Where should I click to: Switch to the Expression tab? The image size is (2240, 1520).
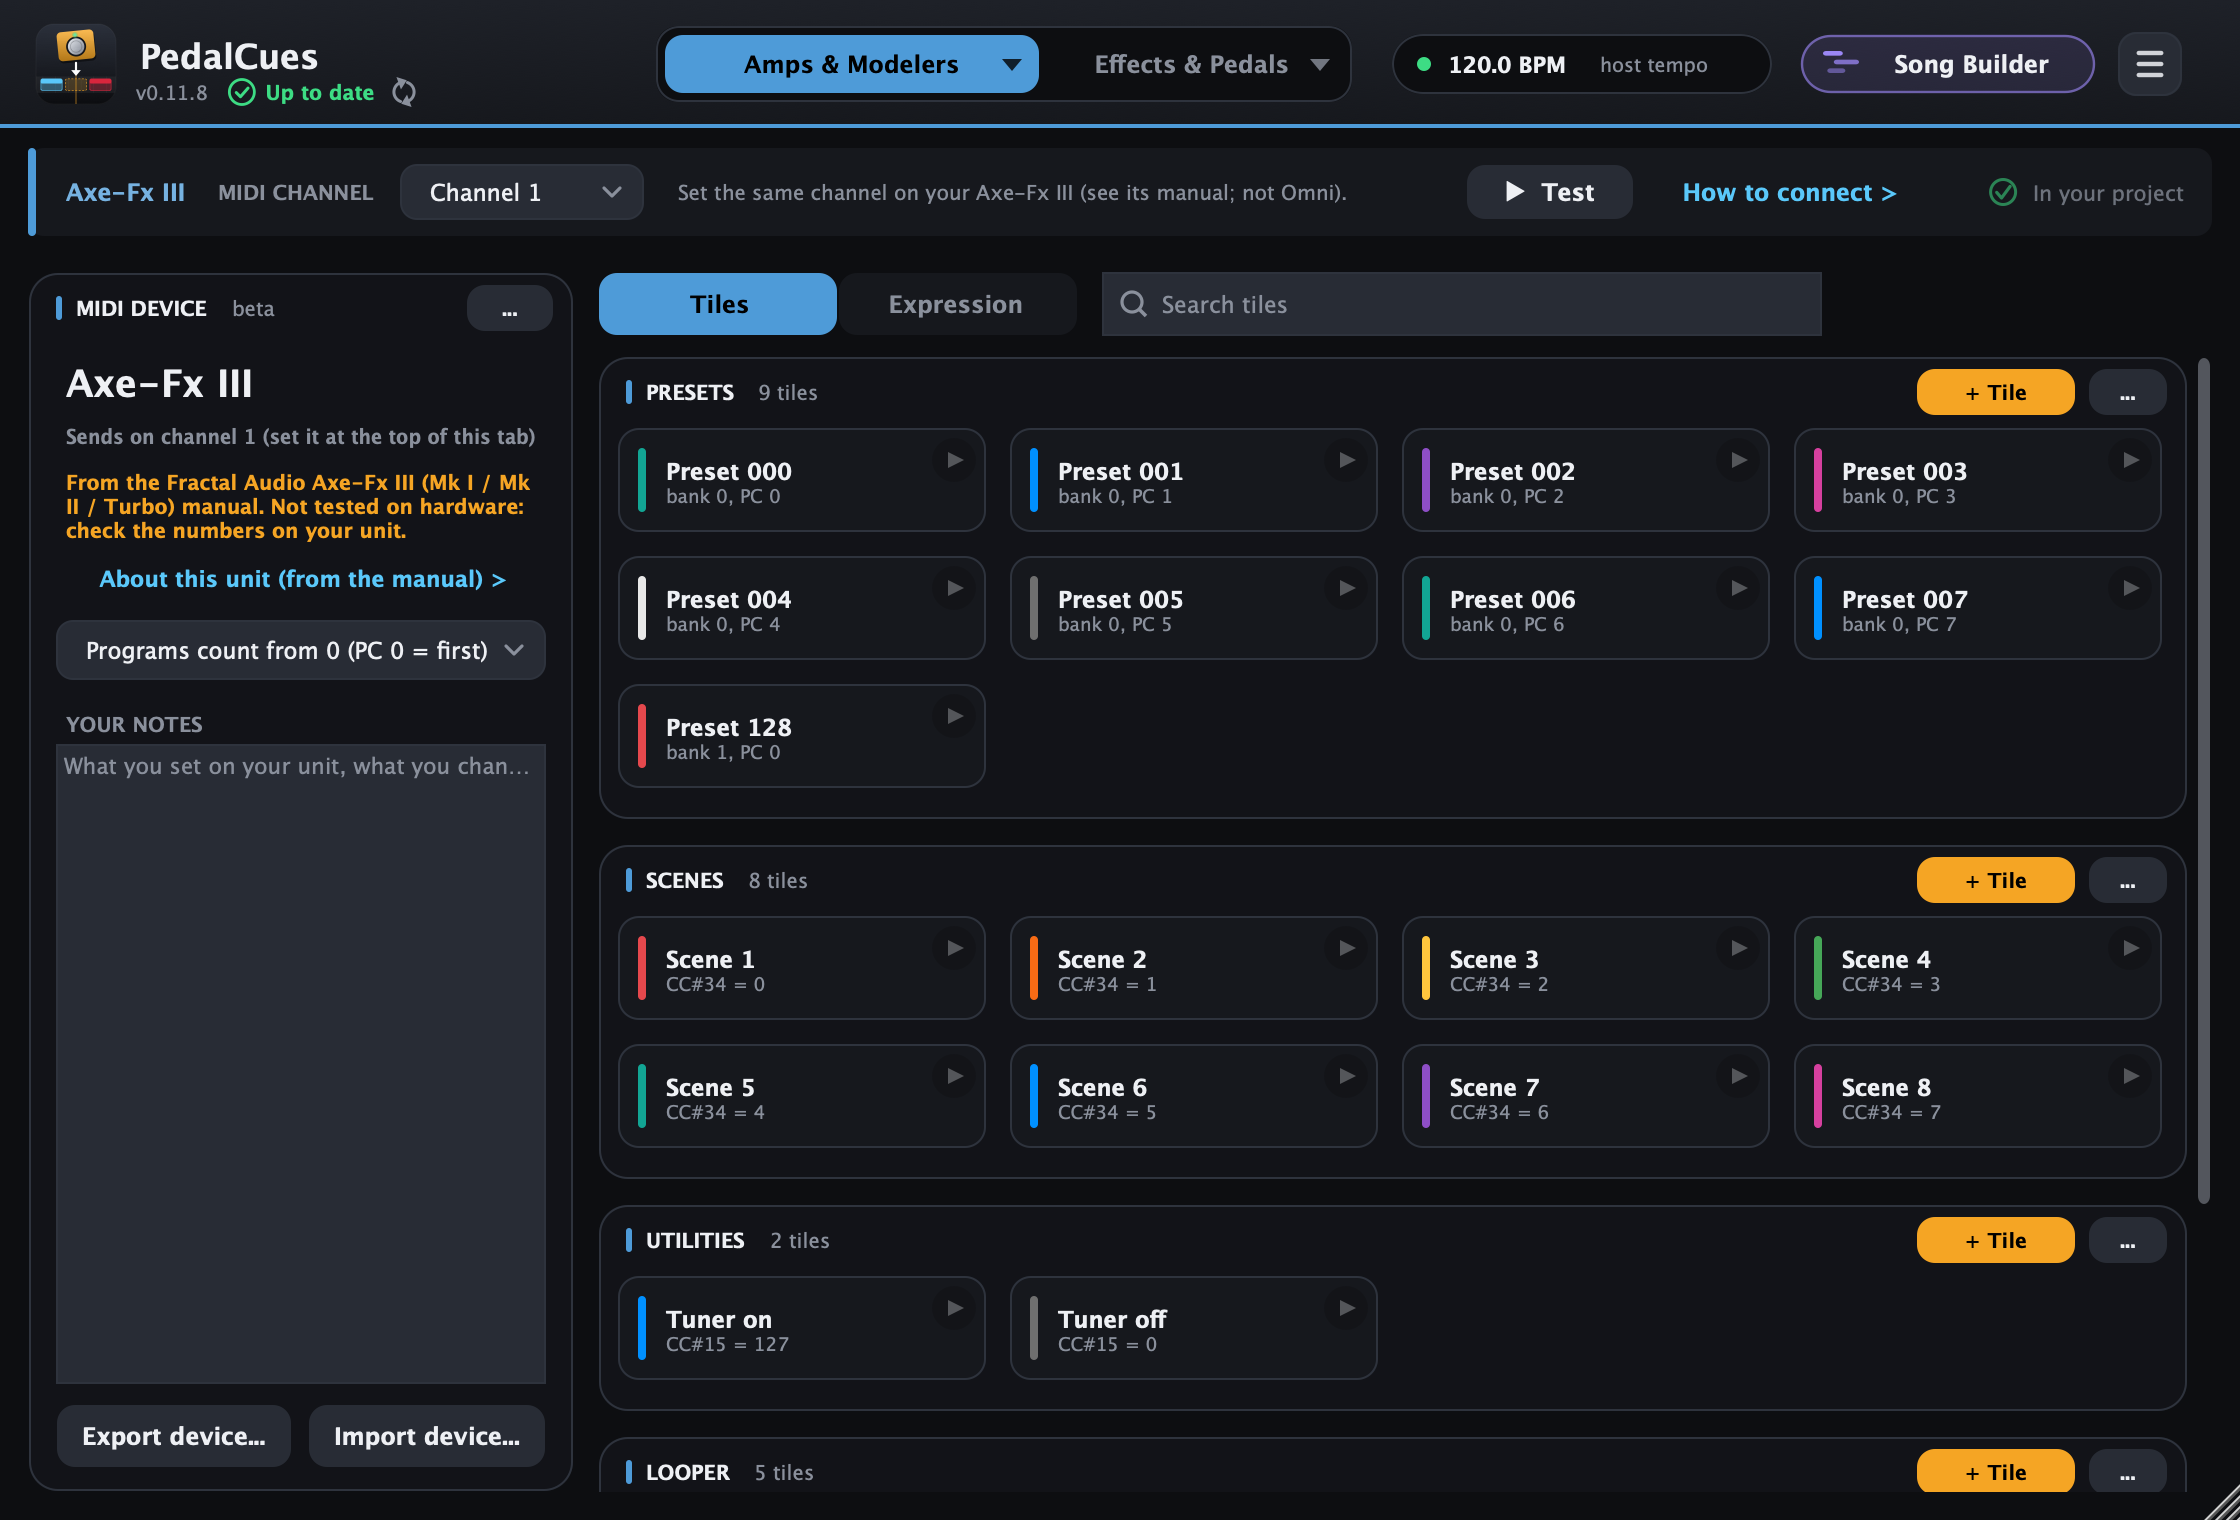(956, 304)
